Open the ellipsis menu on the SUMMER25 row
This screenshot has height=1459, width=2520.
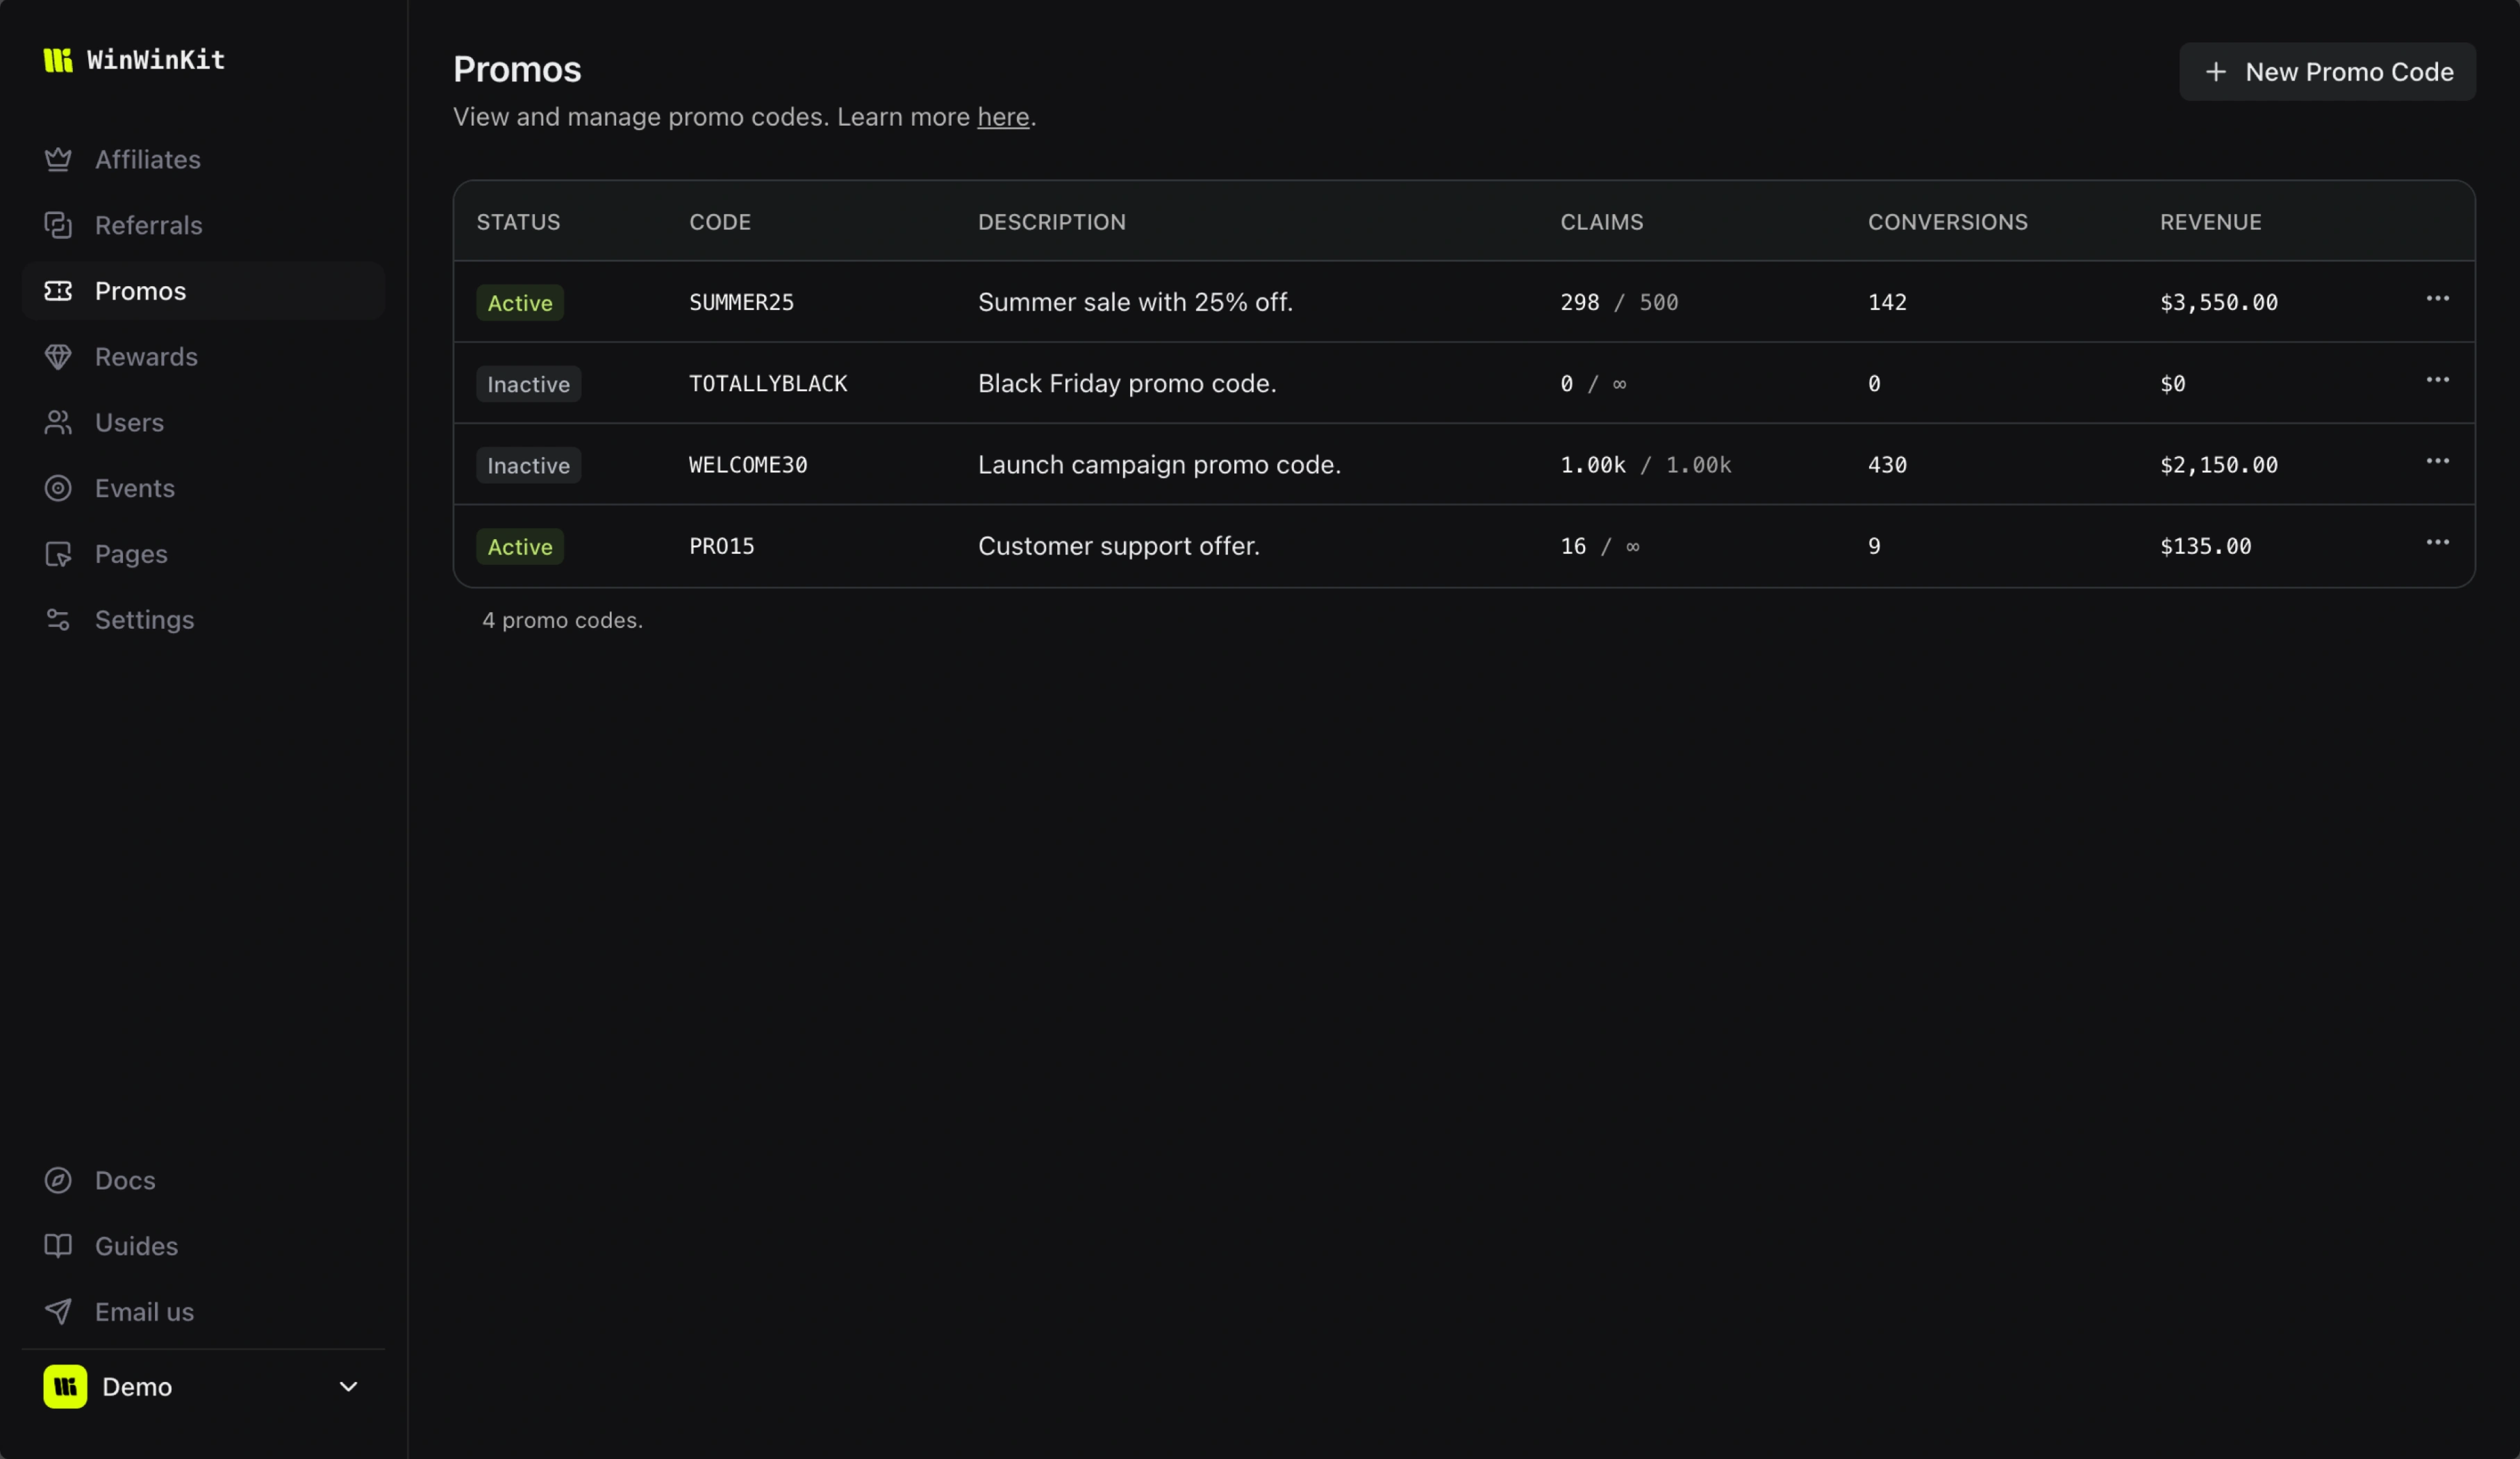(x=2439, y=298)
